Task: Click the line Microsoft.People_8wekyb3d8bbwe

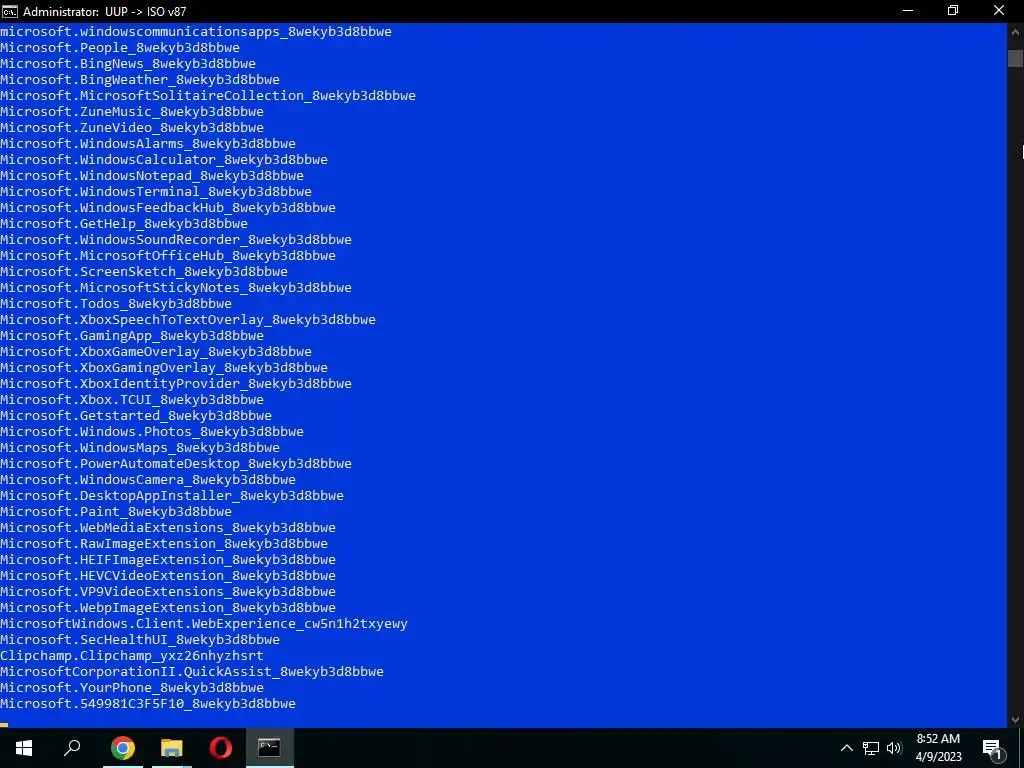Action: click(120, 48)
